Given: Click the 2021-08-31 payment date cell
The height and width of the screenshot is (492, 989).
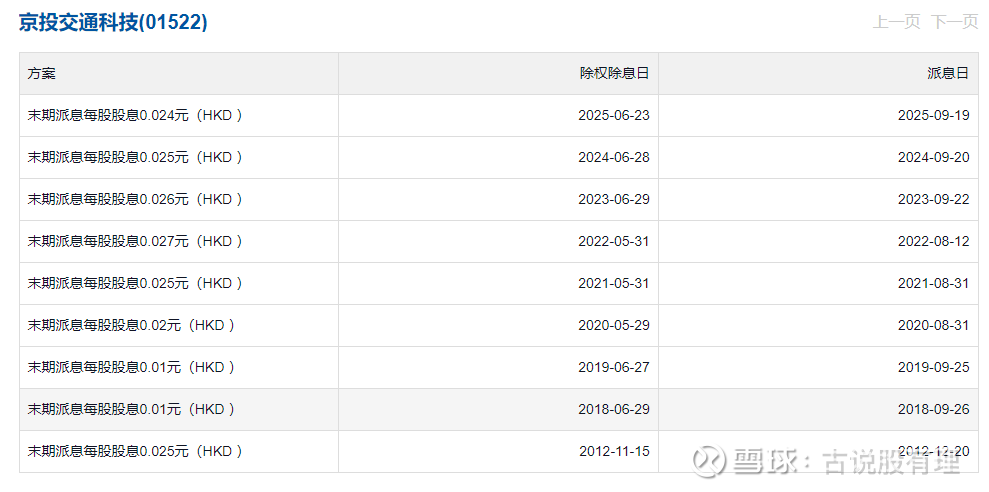Looking at the screenshot, I should (933, 283).
